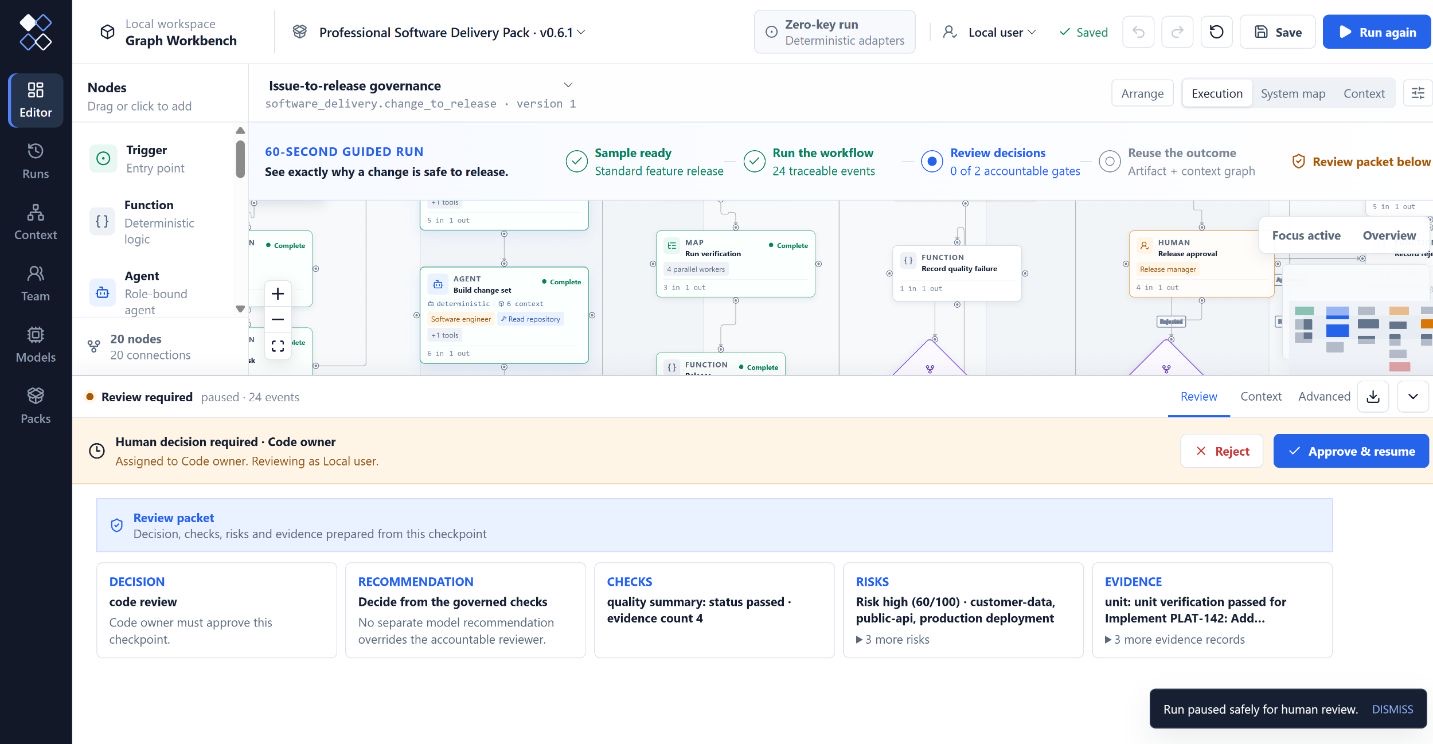Open the Professional Software Delivery Pack dropdown

pos(439,32)
